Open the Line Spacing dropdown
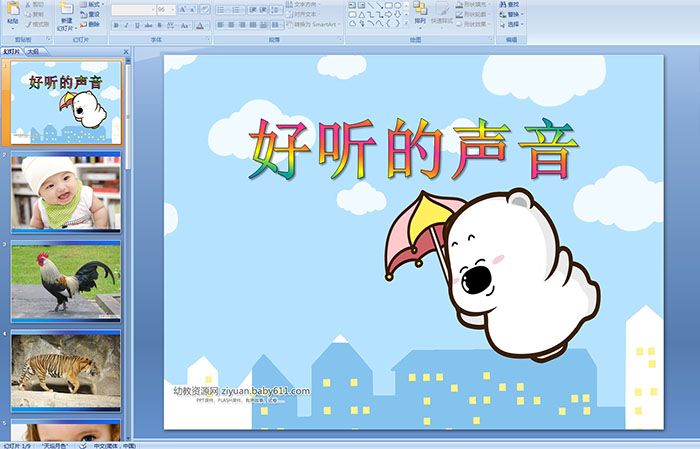The width and height of the screenshot is (700, 449). click(x=276, y=10)
